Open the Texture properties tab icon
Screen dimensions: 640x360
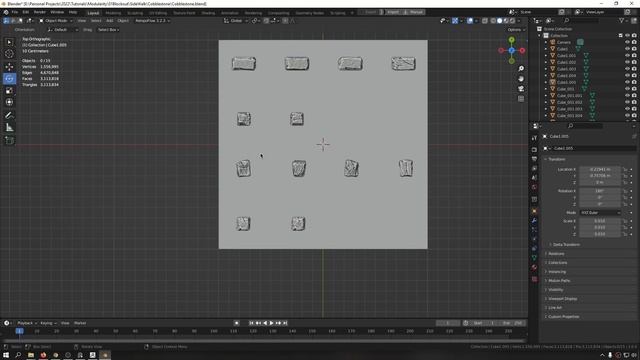pos(534,279)
